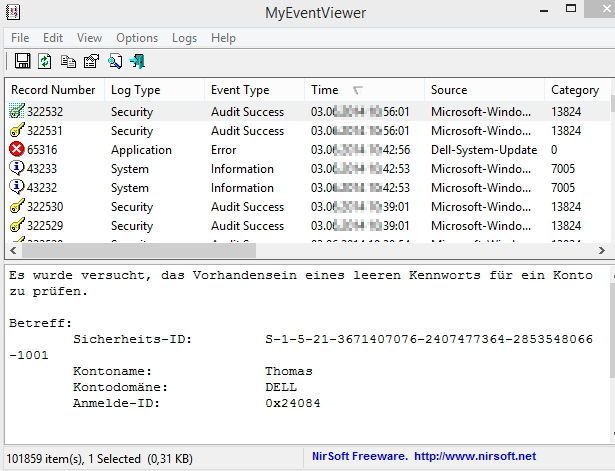
Task: Click the Information event type of record 43232
Action: click(x=242, y=187)
